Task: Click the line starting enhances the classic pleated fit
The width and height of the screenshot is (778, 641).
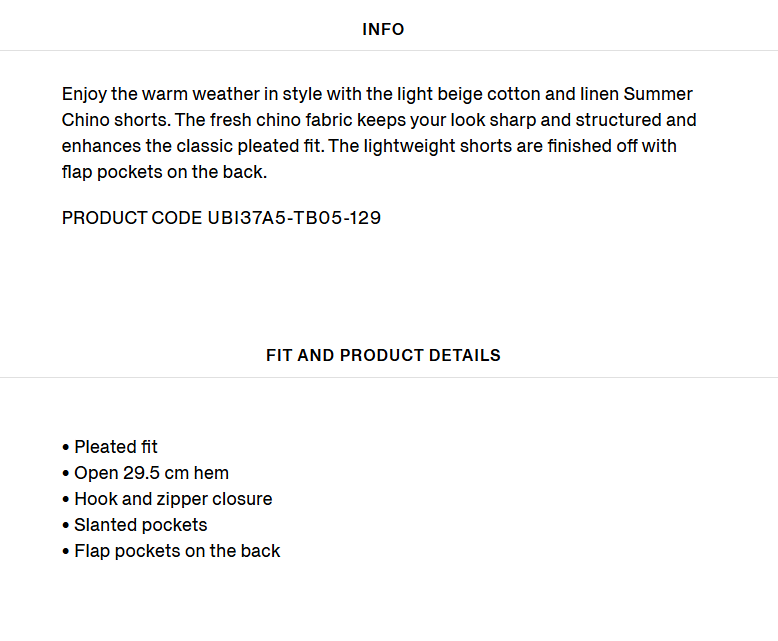Action: pos(369,146)
